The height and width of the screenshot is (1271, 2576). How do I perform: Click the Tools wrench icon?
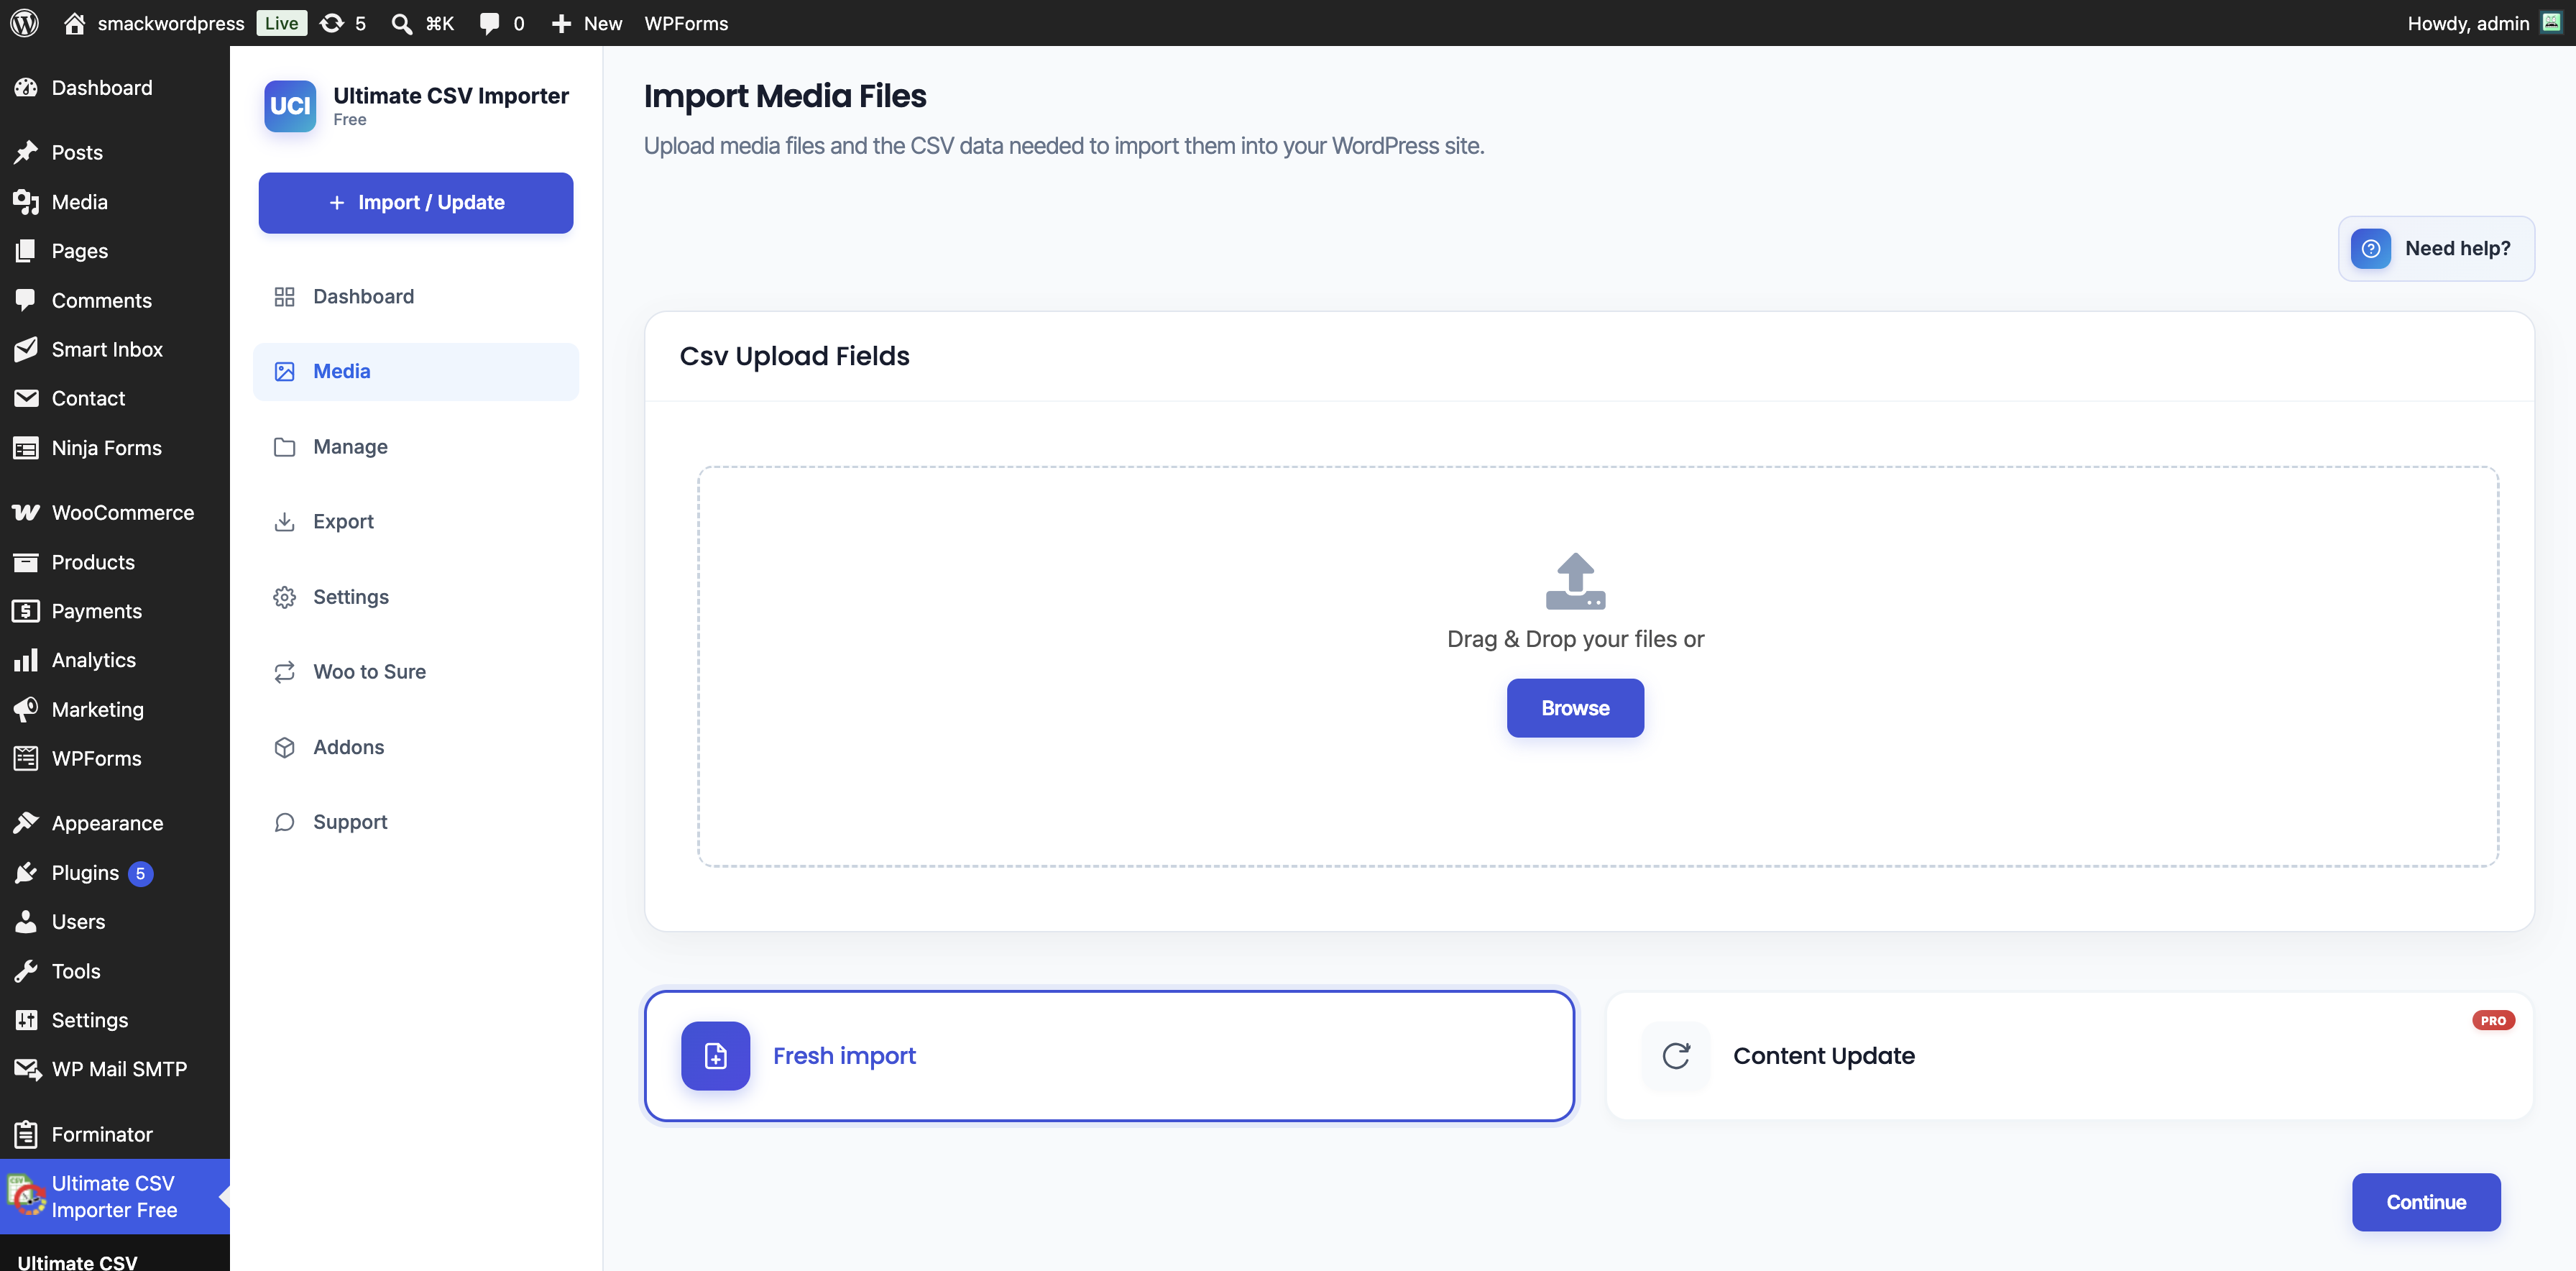[26, 971]
